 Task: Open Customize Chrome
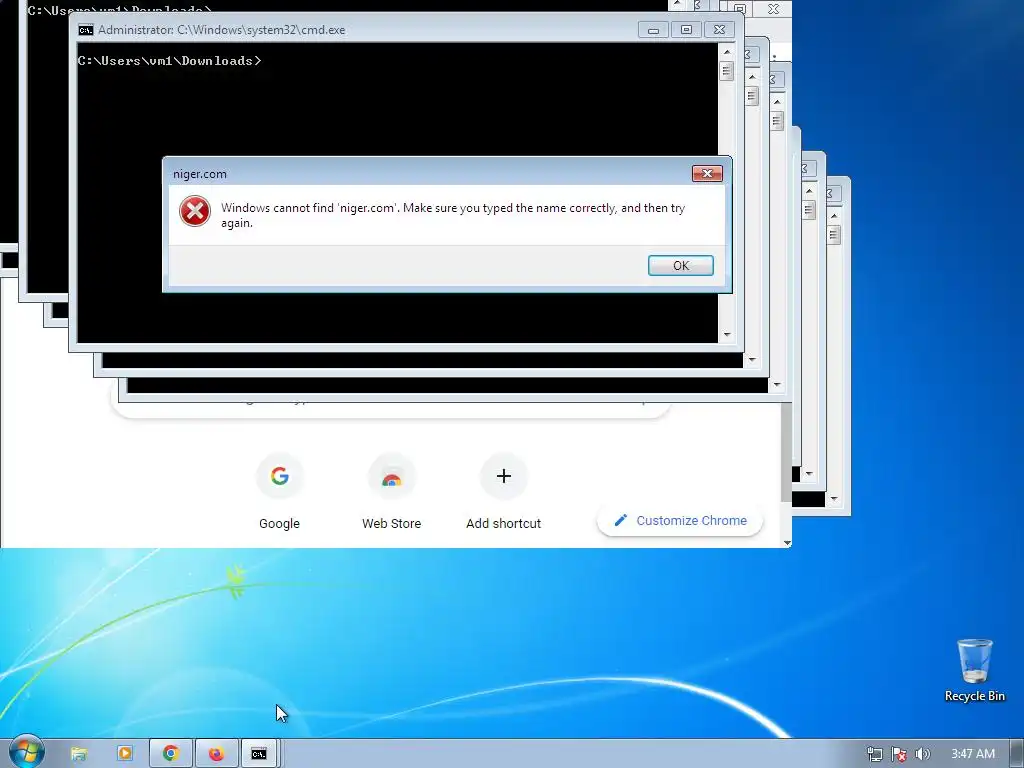680,520
